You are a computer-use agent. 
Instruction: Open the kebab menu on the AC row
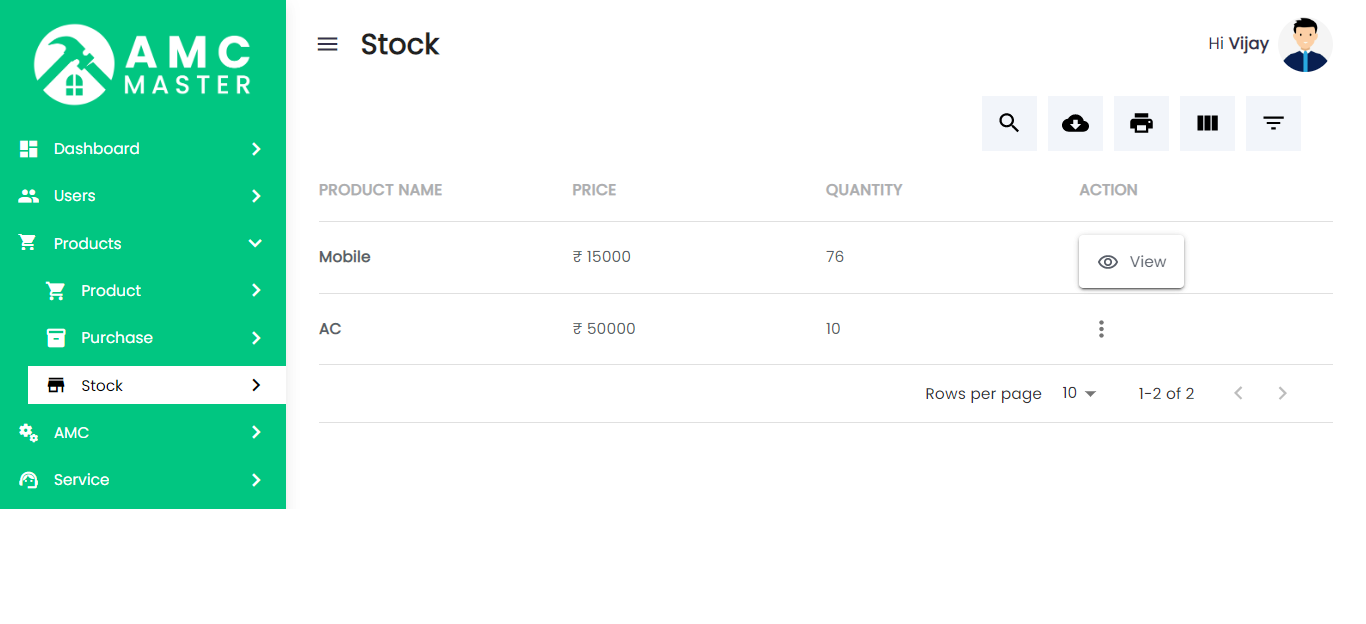click(1101, 328)
